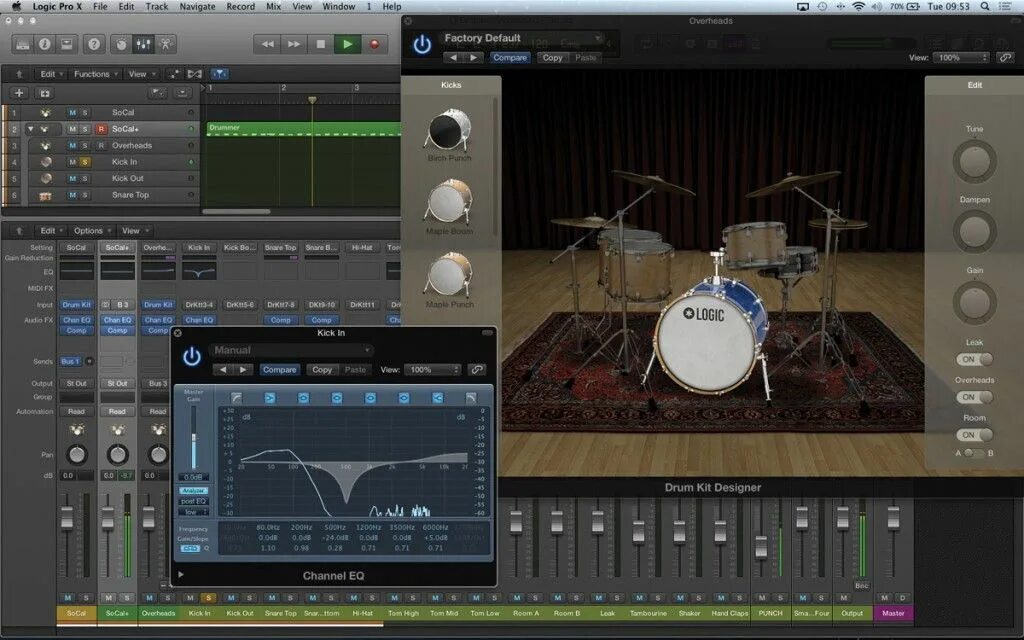
Task: Open the Quick Help question mark button
Action: click(94, 44)
